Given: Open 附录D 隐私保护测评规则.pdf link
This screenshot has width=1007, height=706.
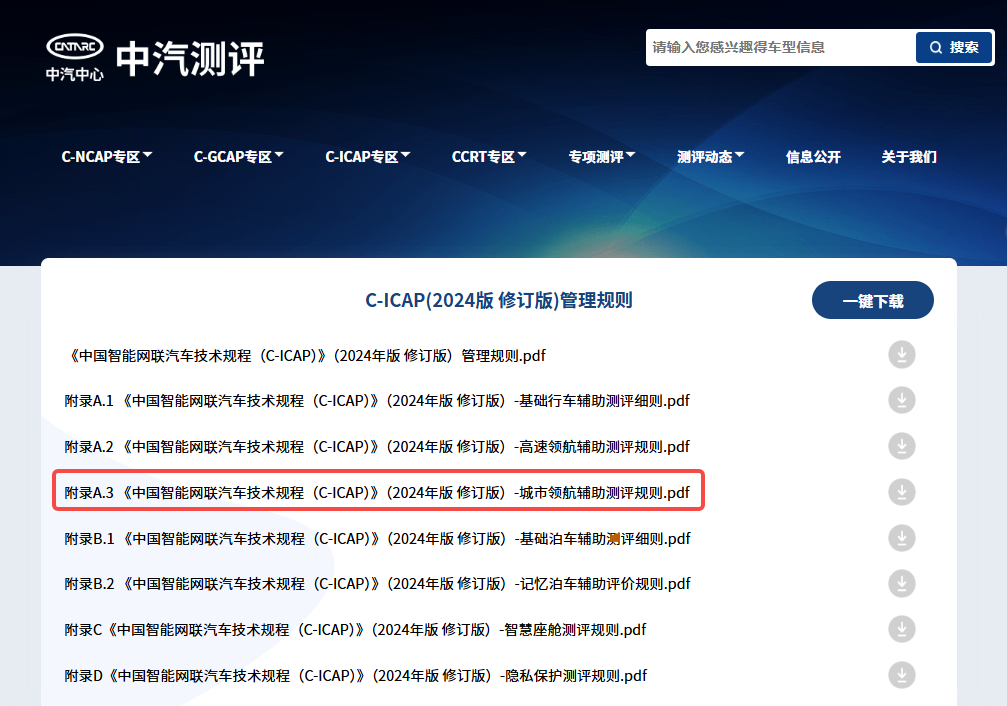Looking at the screenshot, I should coord(356,676).
